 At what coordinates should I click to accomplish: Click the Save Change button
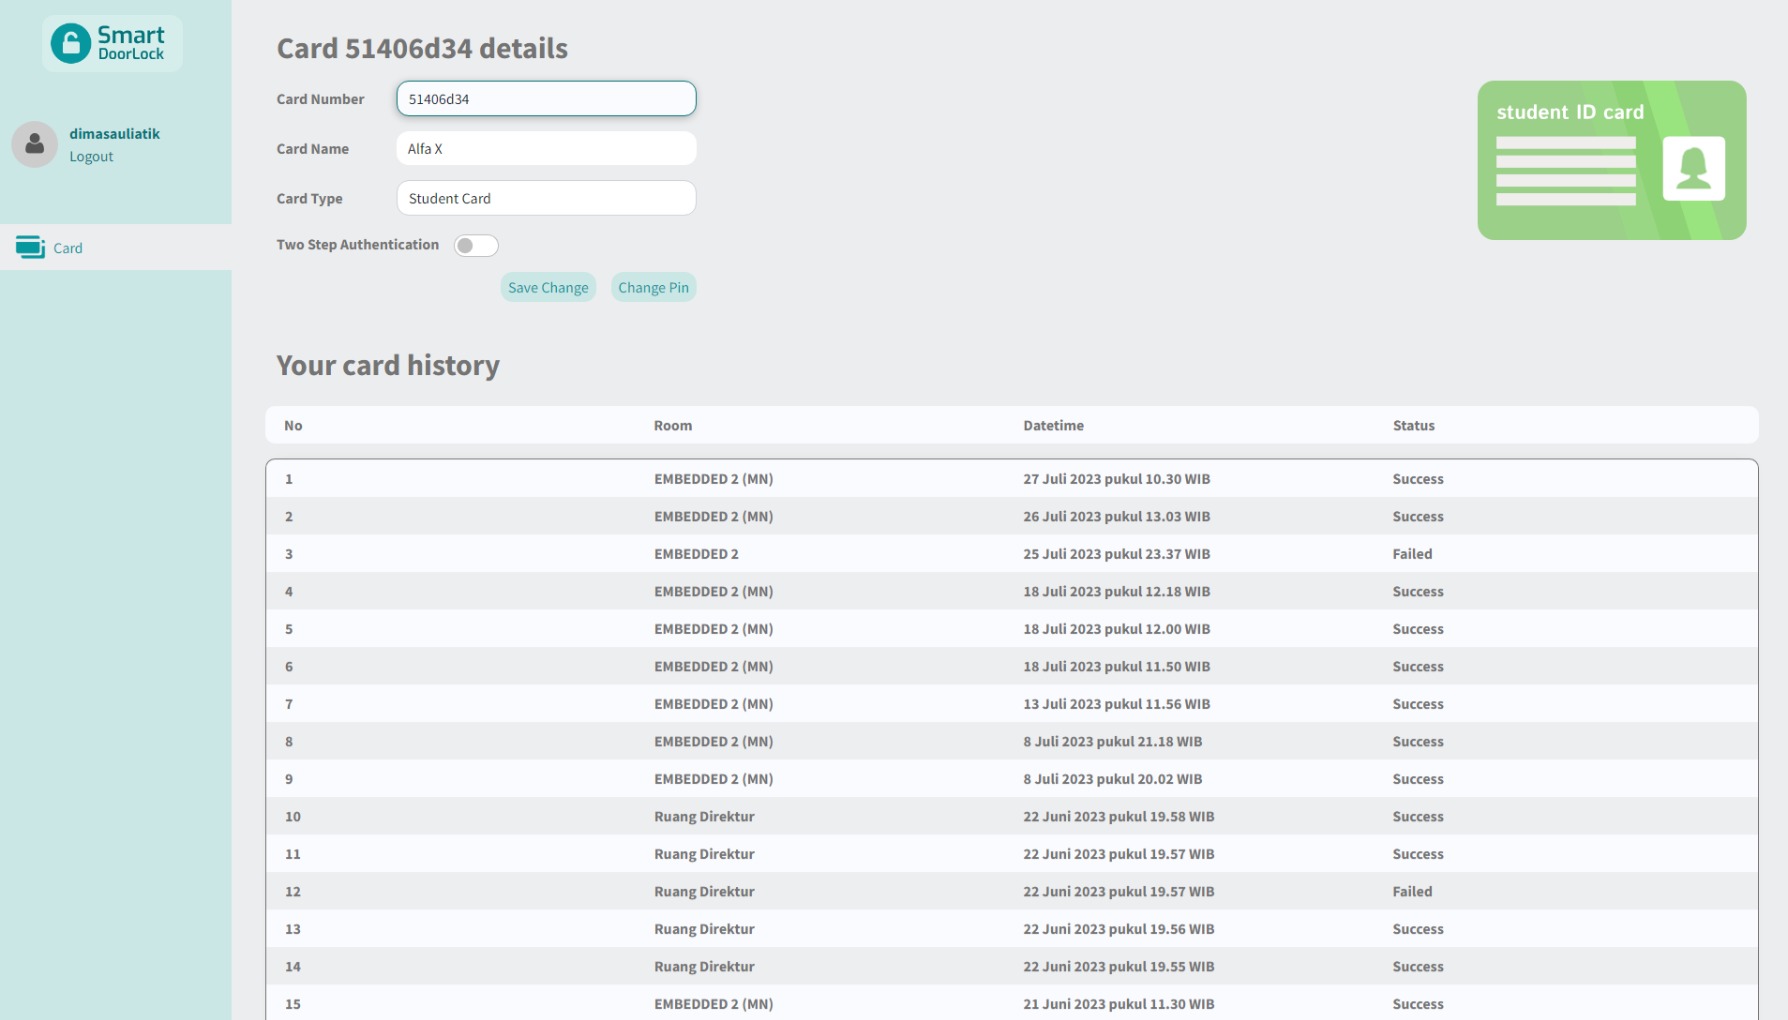[548, 287]
